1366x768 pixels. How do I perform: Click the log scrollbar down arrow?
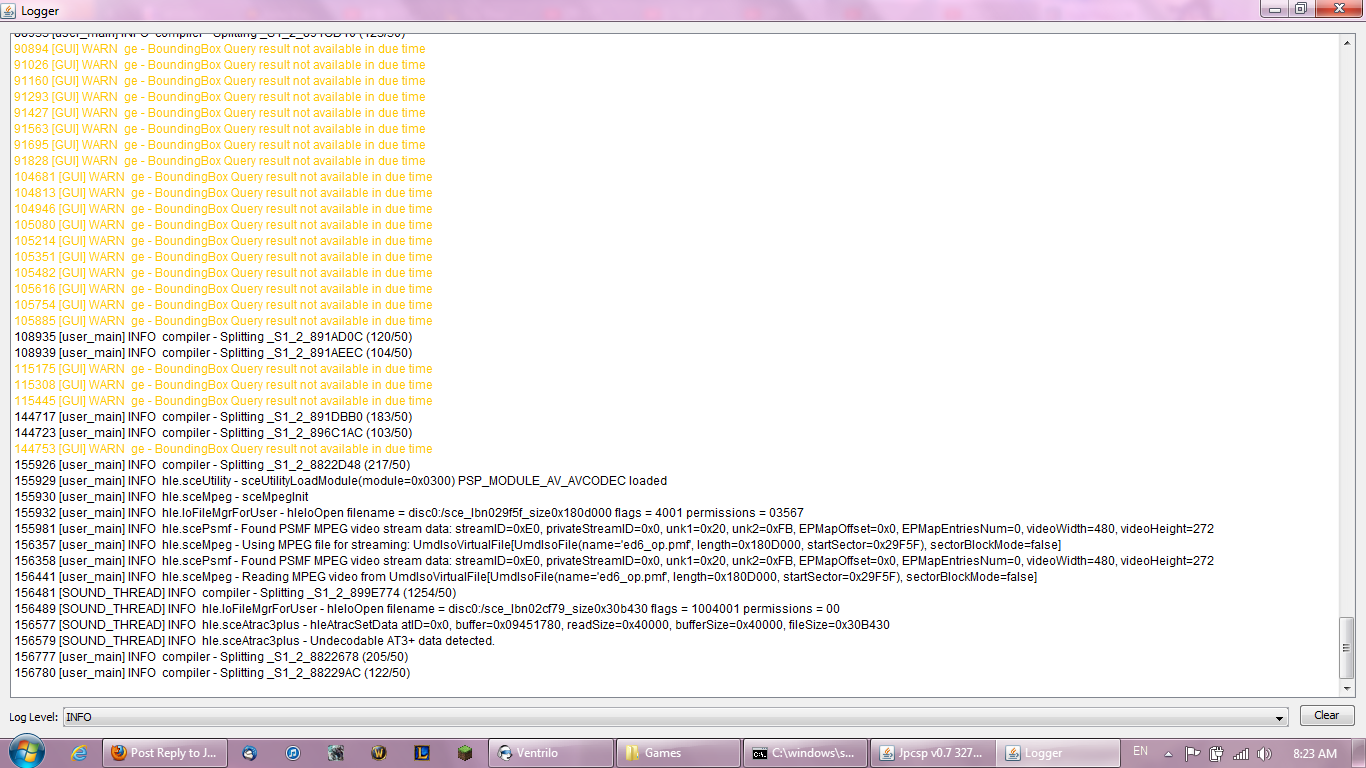pos(1346,689)
